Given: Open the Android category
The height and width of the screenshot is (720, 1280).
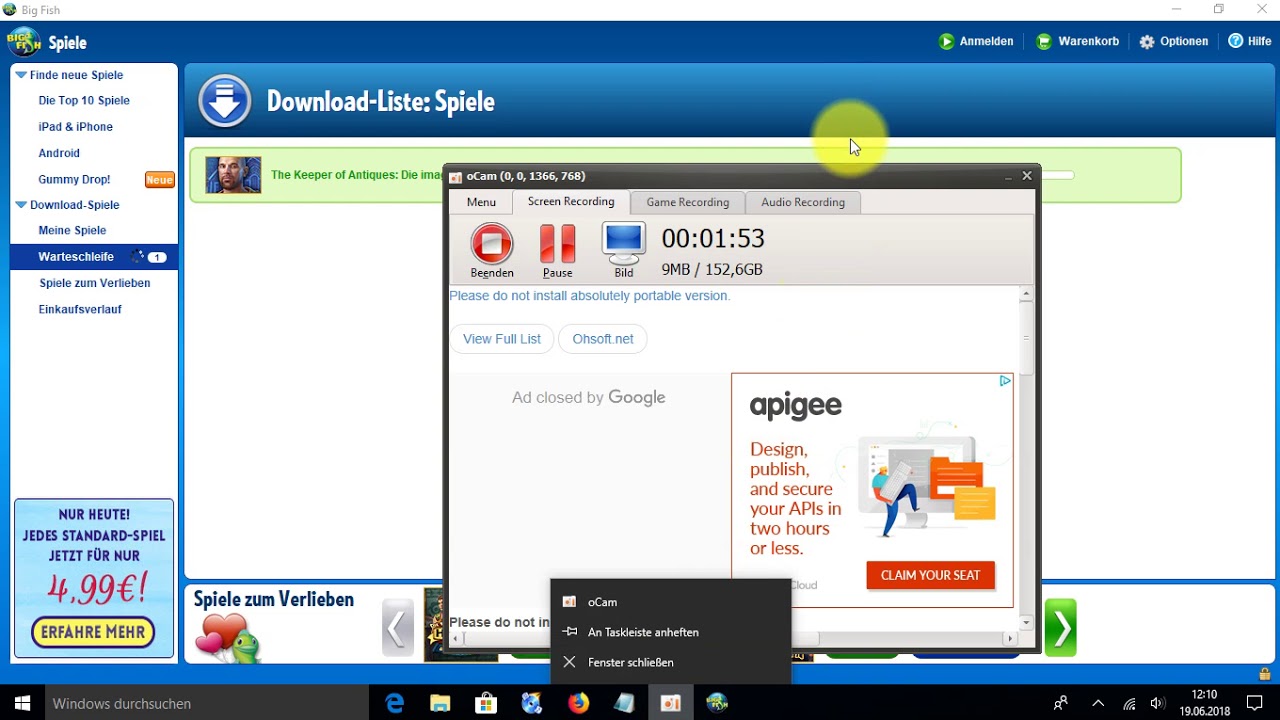Looking at the screenshot, I should point(59,153).
